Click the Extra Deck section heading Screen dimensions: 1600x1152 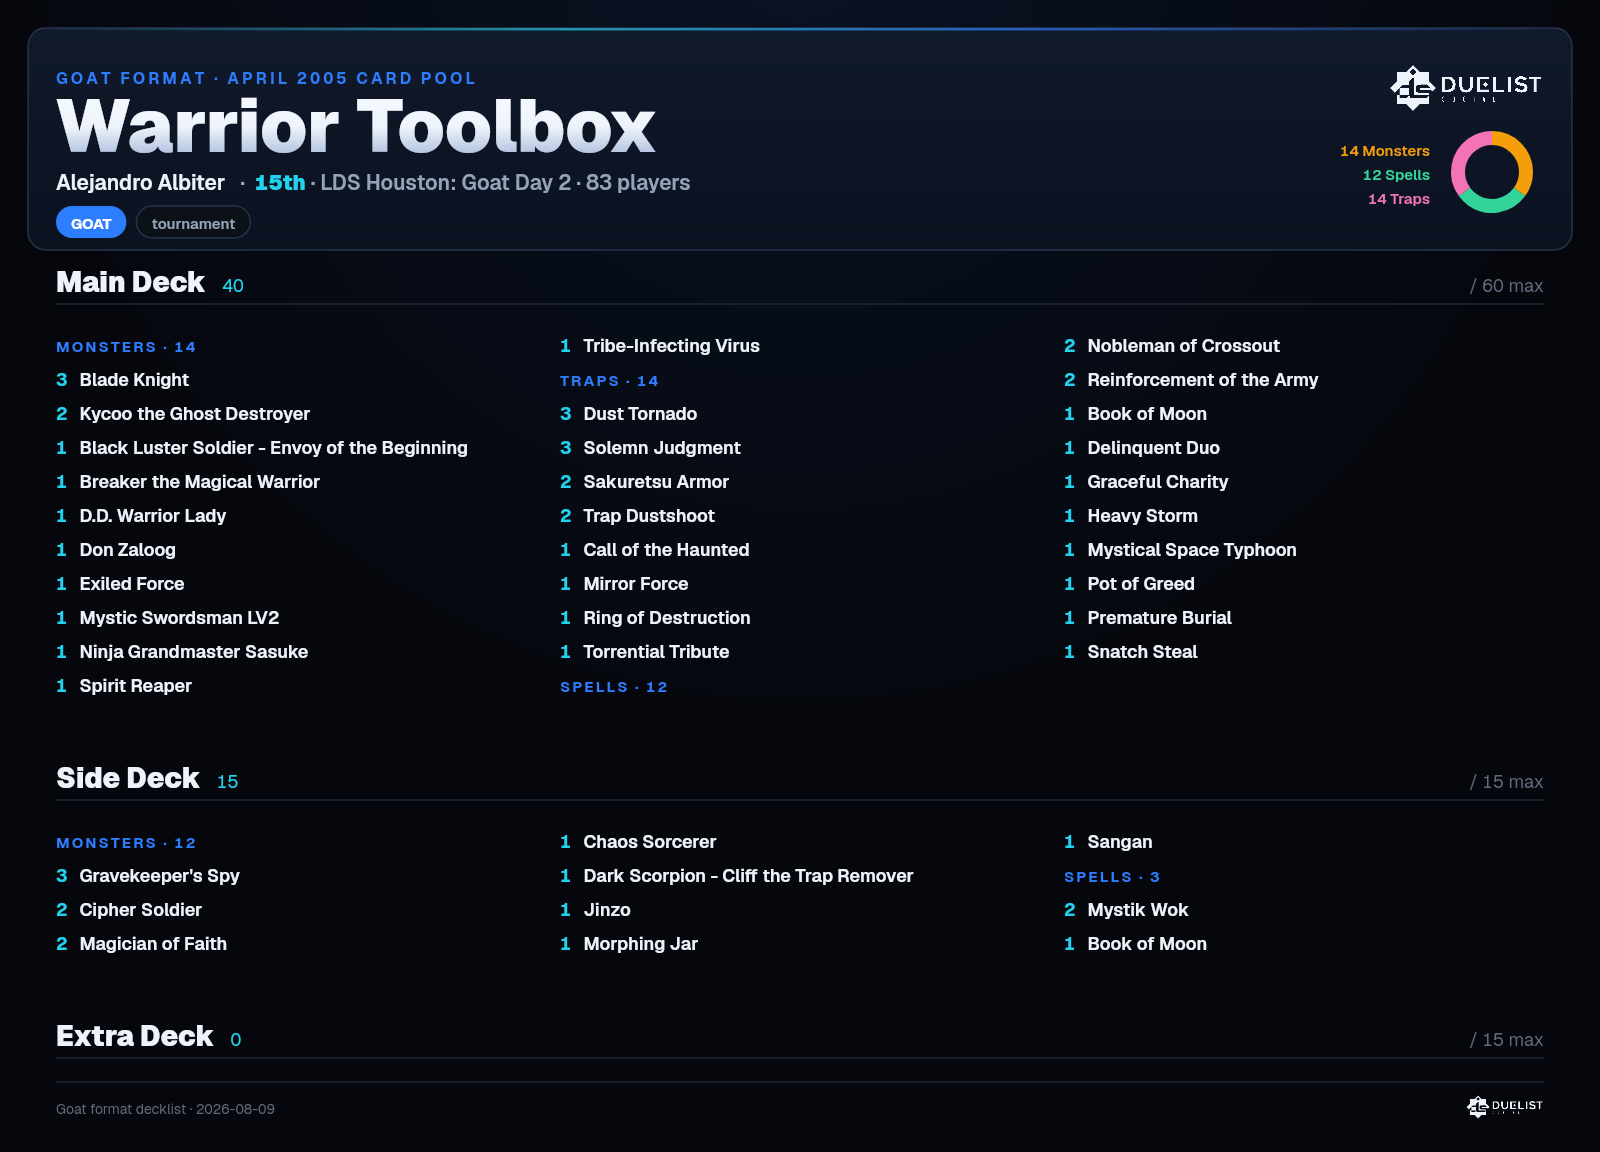click(135, 1036)
